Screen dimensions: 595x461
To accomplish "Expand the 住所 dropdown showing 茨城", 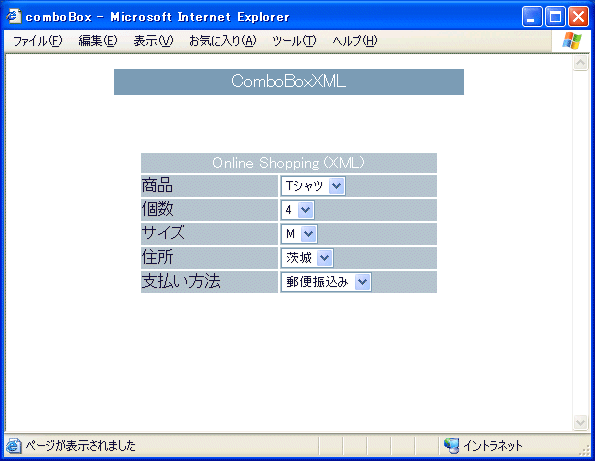I will (x=307, y=258).
